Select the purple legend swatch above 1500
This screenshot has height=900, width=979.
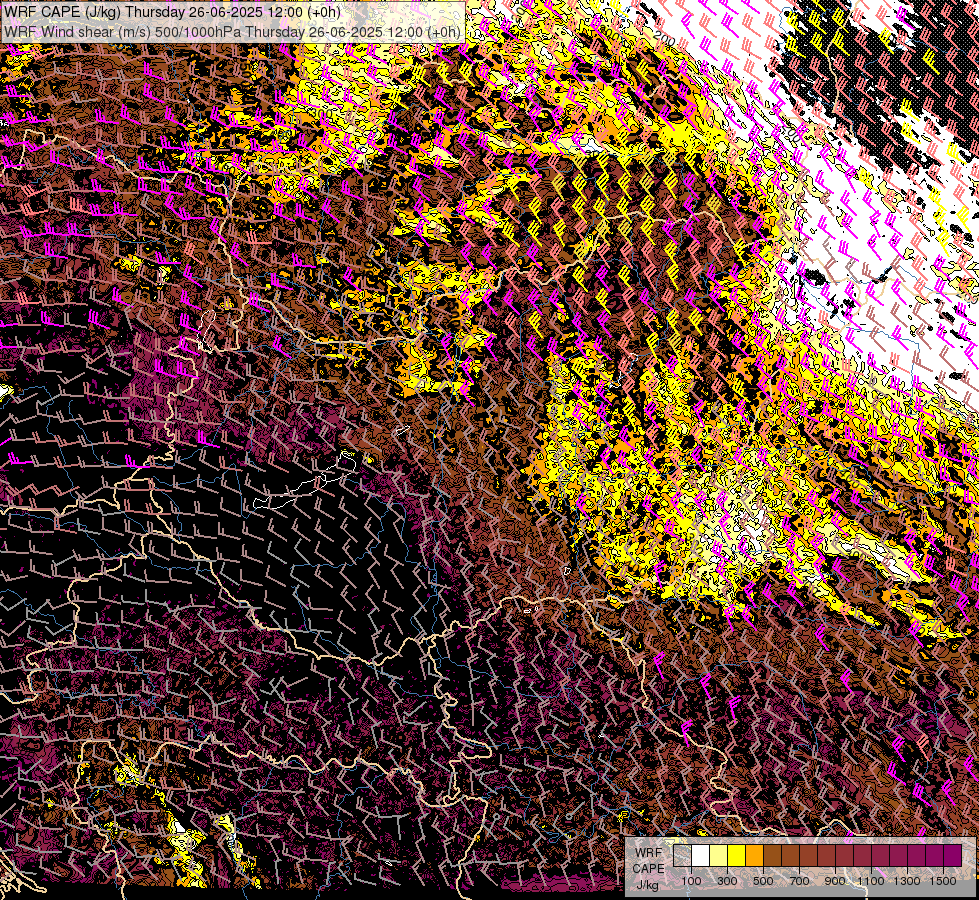point(953,856)
